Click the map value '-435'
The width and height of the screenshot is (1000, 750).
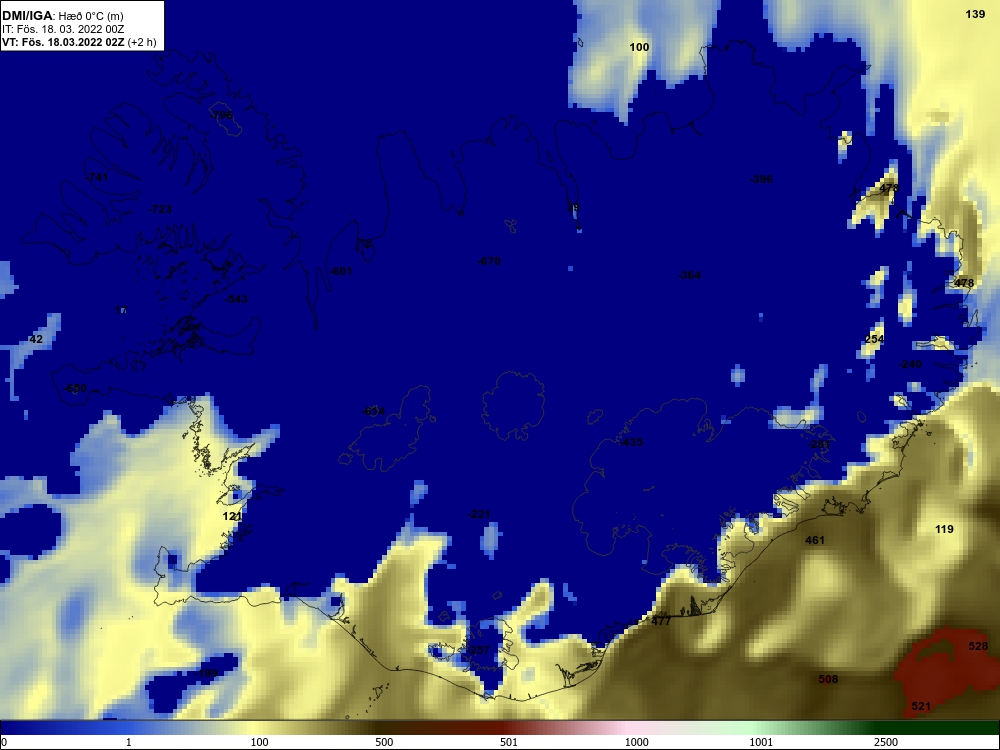click(x=631, y=443)
